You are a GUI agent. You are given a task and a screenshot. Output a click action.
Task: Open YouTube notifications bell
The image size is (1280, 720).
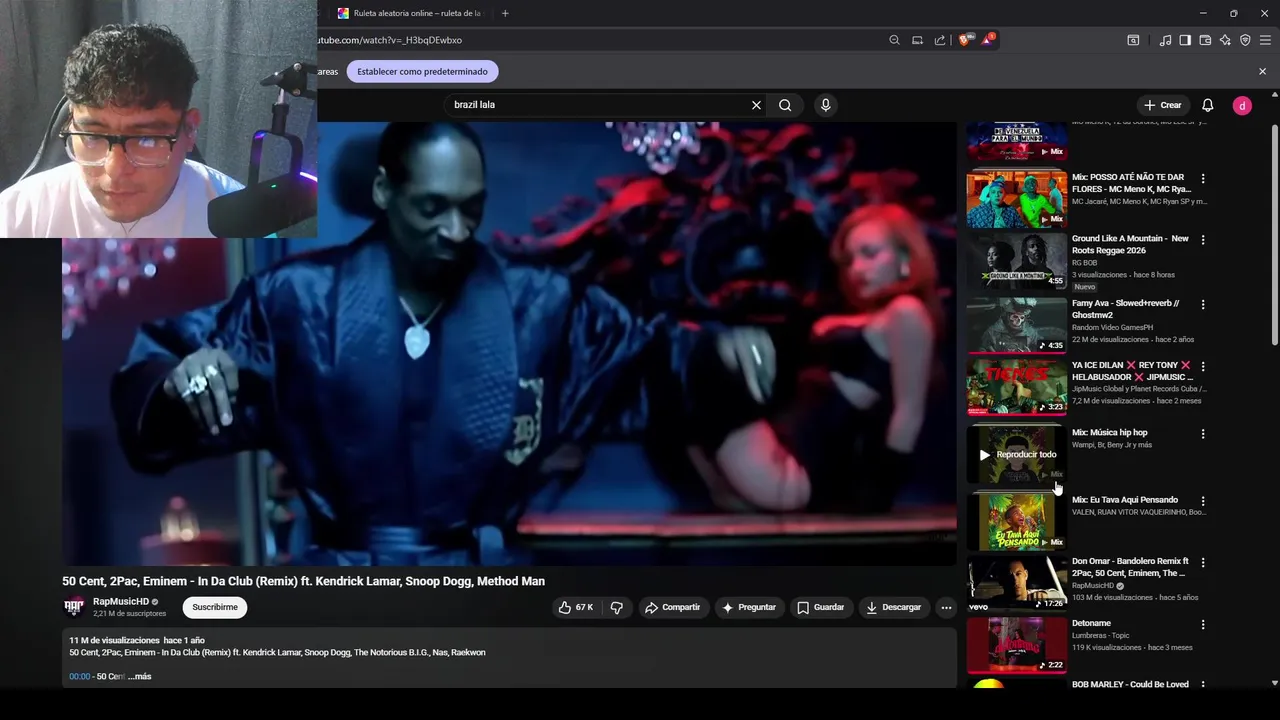[1207, 105]
